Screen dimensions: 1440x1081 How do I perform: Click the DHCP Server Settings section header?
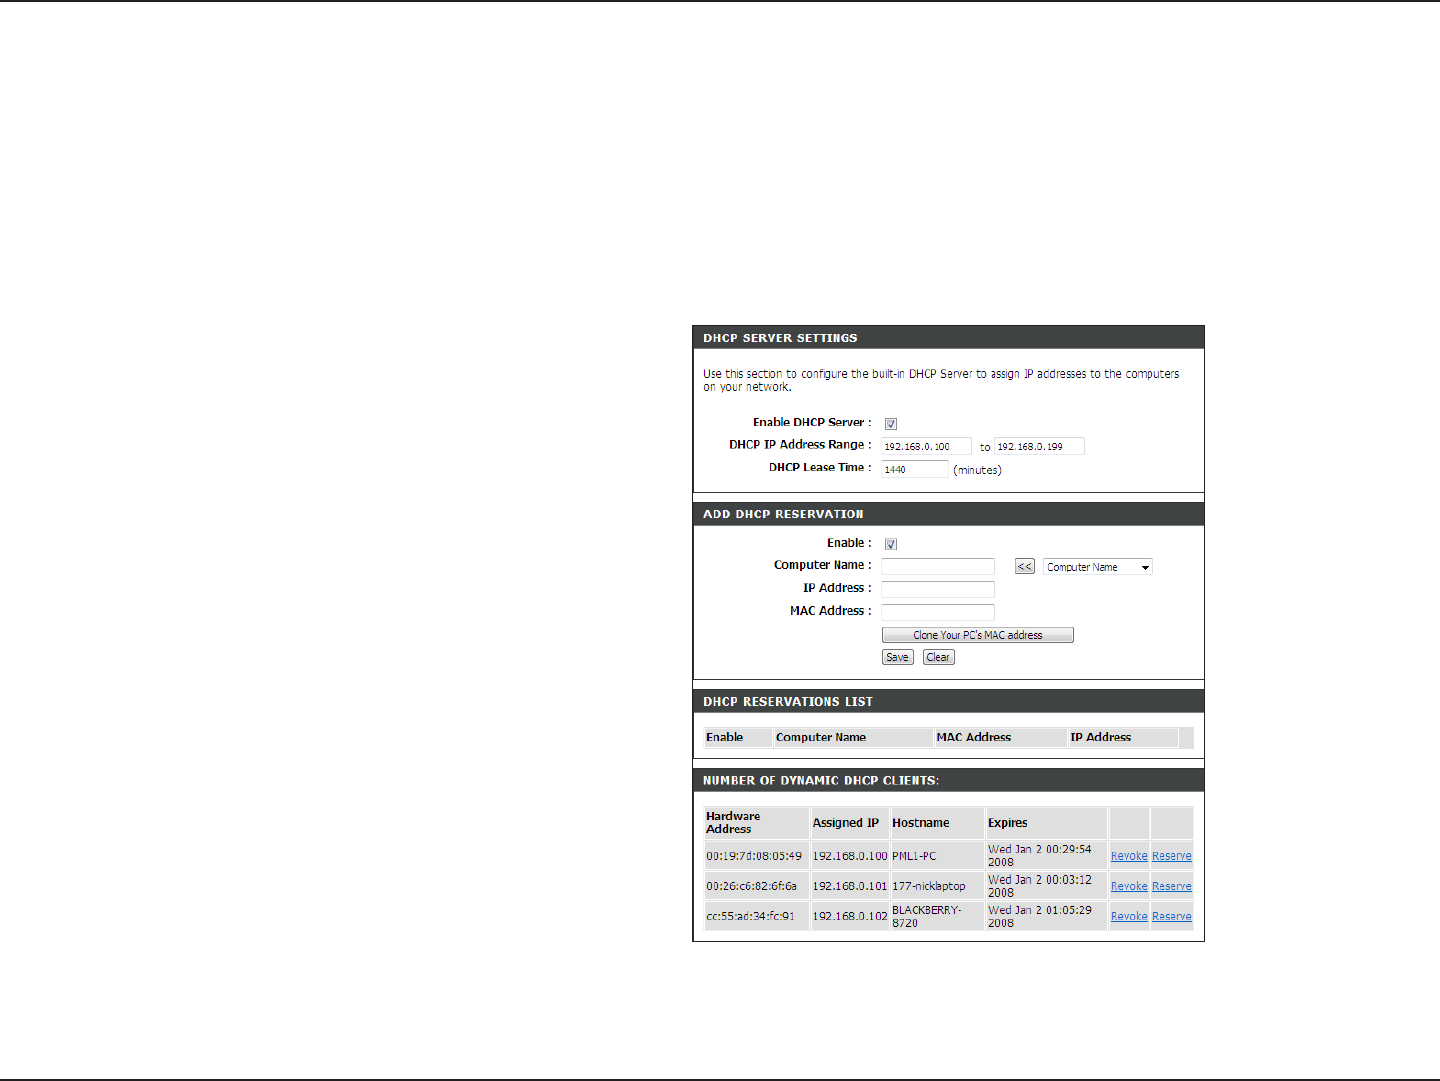click(948, 338)
